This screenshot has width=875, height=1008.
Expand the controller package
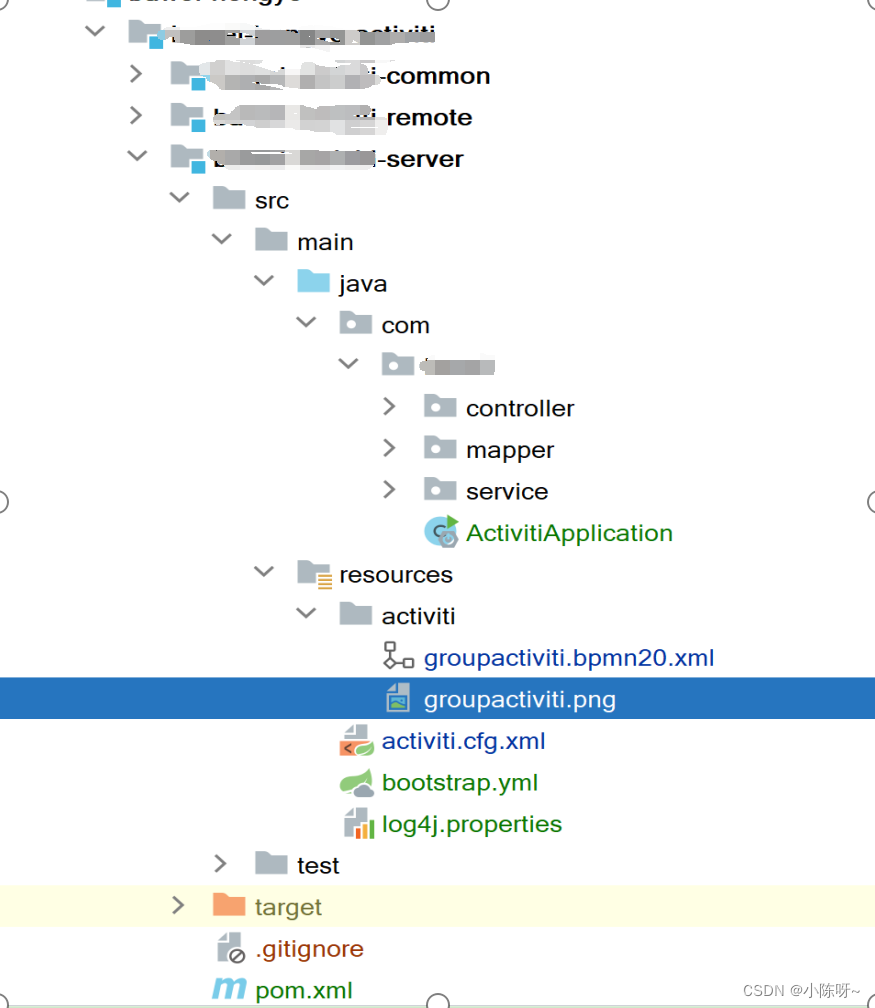coord(390,407)
